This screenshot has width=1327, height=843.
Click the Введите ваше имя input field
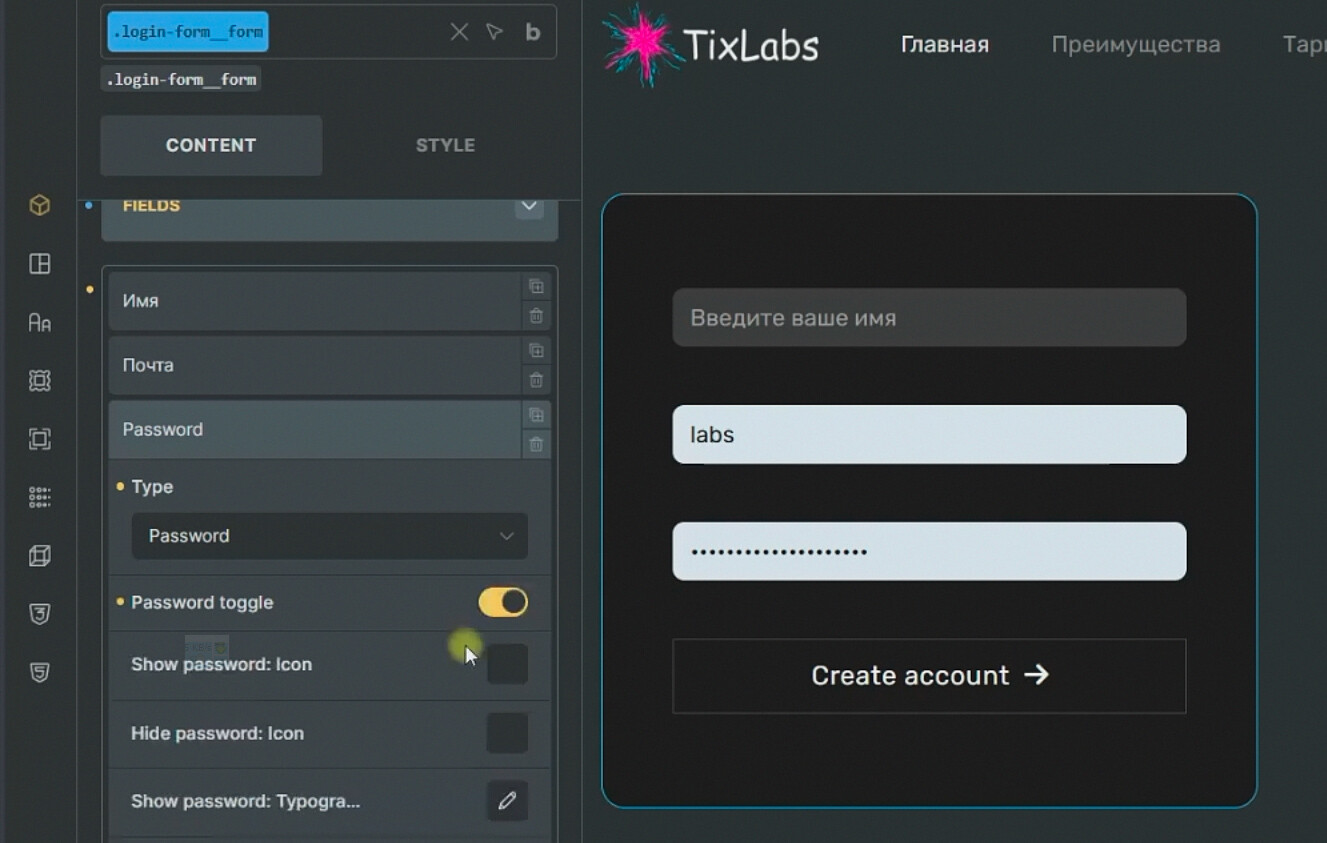coord(929,318)
